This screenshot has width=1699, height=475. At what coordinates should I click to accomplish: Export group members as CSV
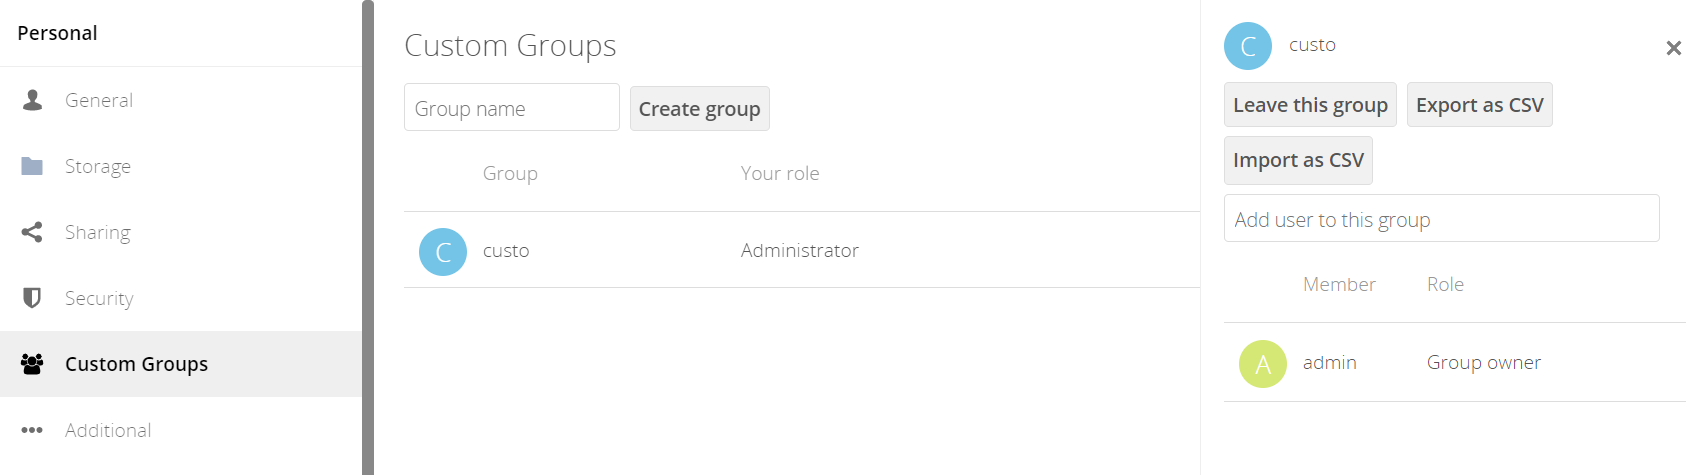1480,105
